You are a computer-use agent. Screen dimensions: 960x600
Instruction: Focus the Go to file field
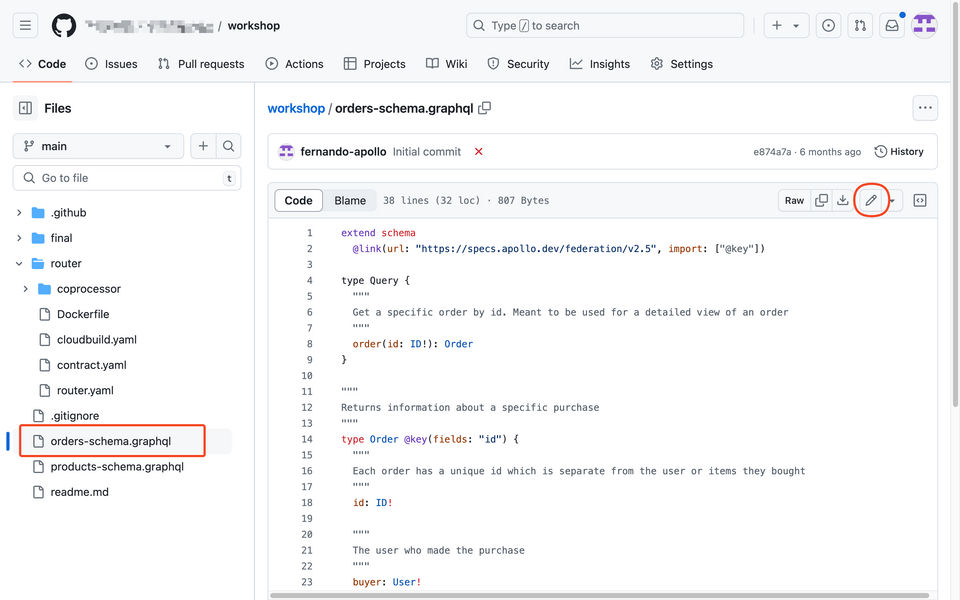(127, 178)
